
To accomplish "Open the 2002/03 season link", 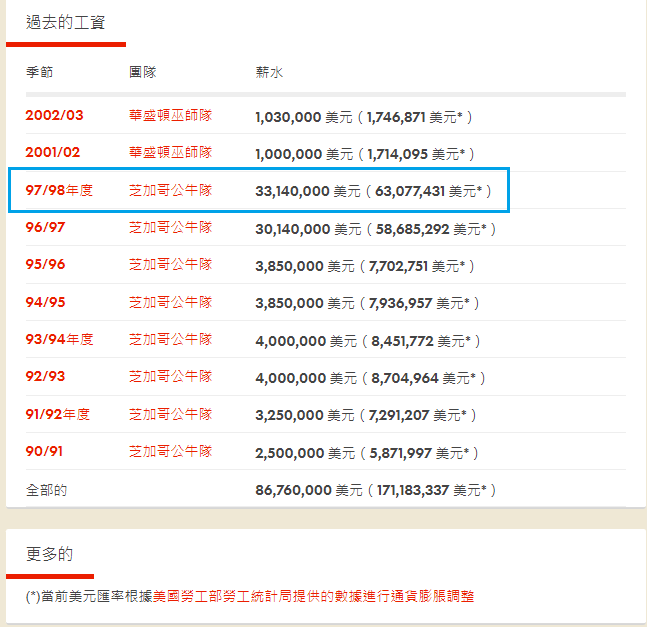I will point(55,116).
